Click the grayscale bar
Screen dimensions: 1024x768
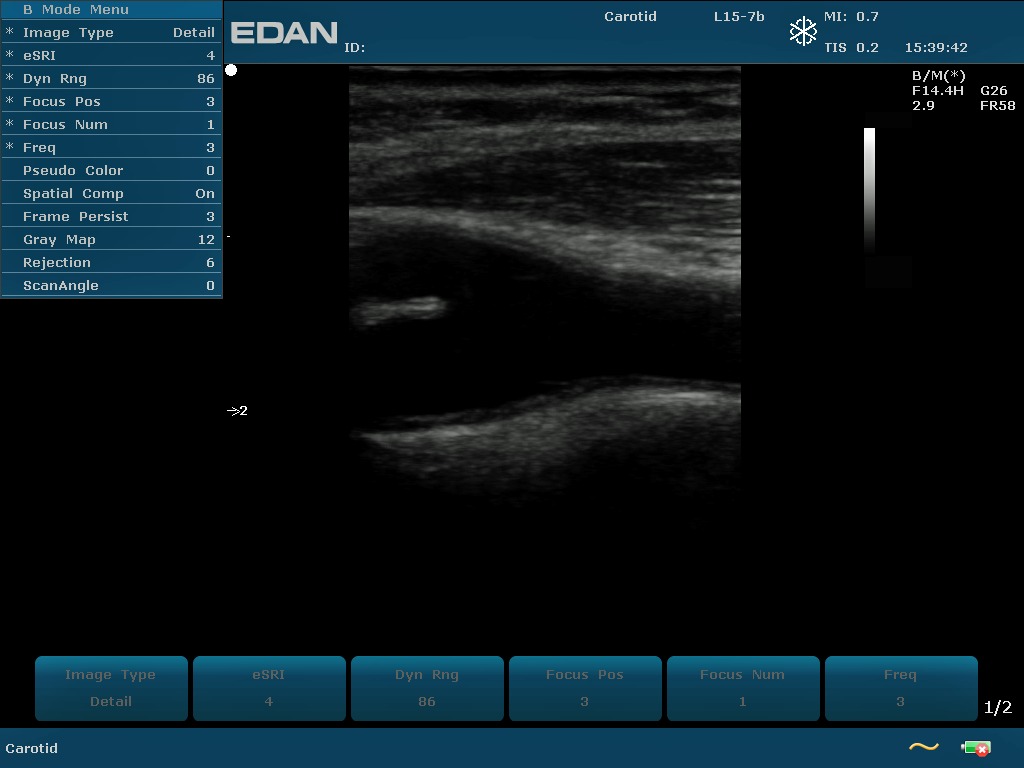pyautogui.click(x=869, y=190)
